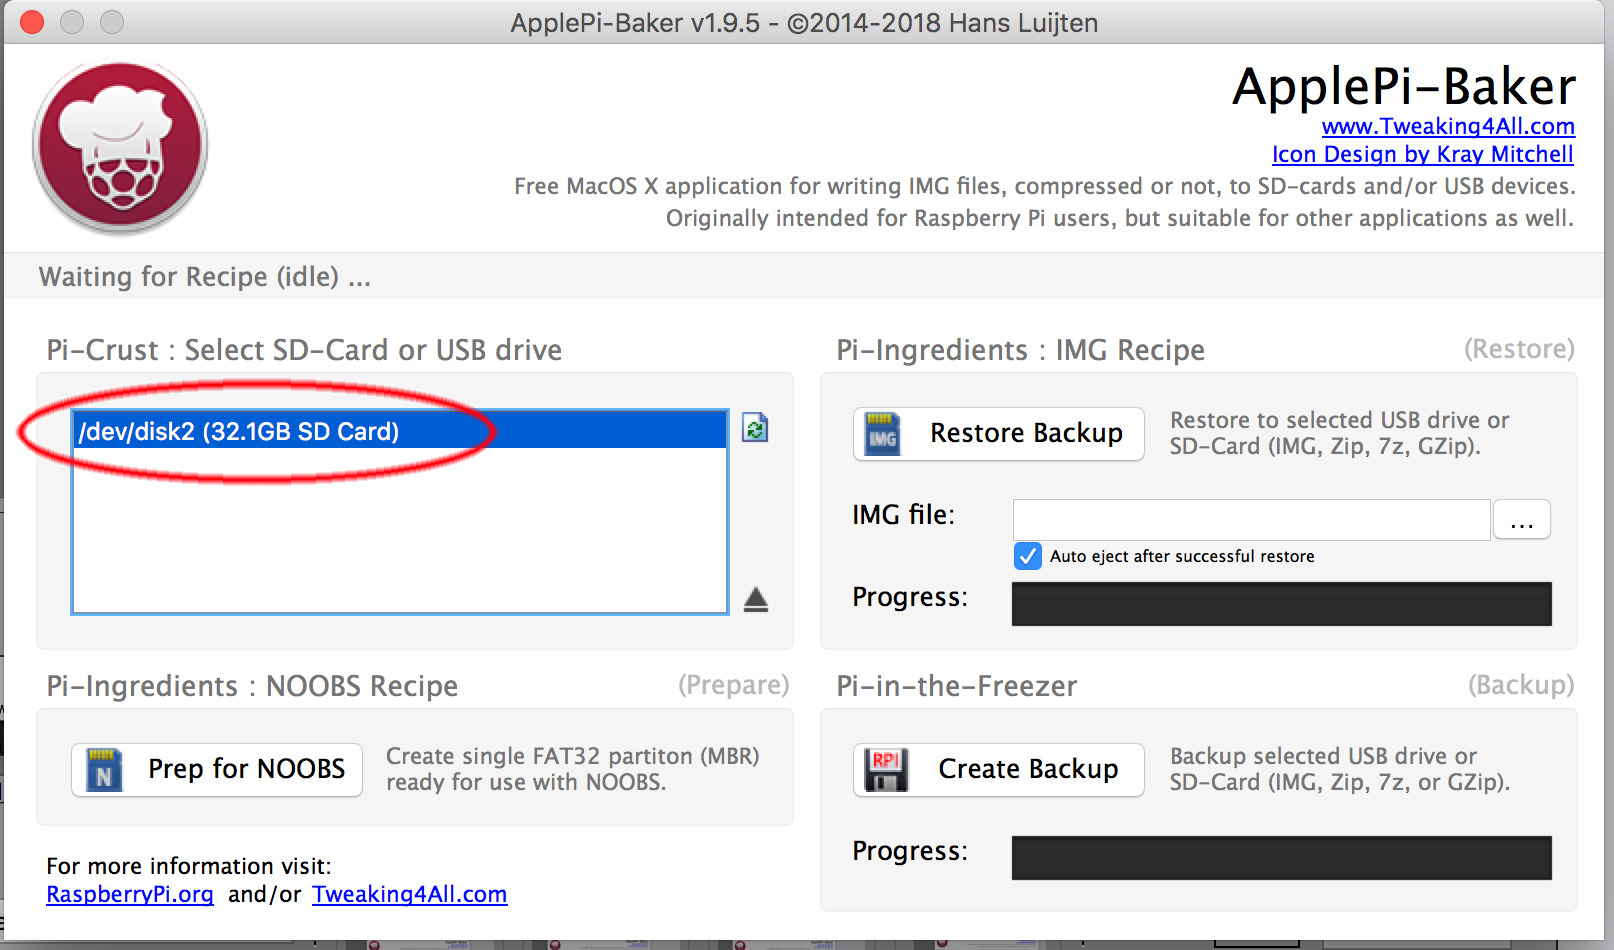The height and width of the screenshot is (950, 1614).
Task: Click the window title bar text
Action: pyautogui.click(x=804, y=22)
